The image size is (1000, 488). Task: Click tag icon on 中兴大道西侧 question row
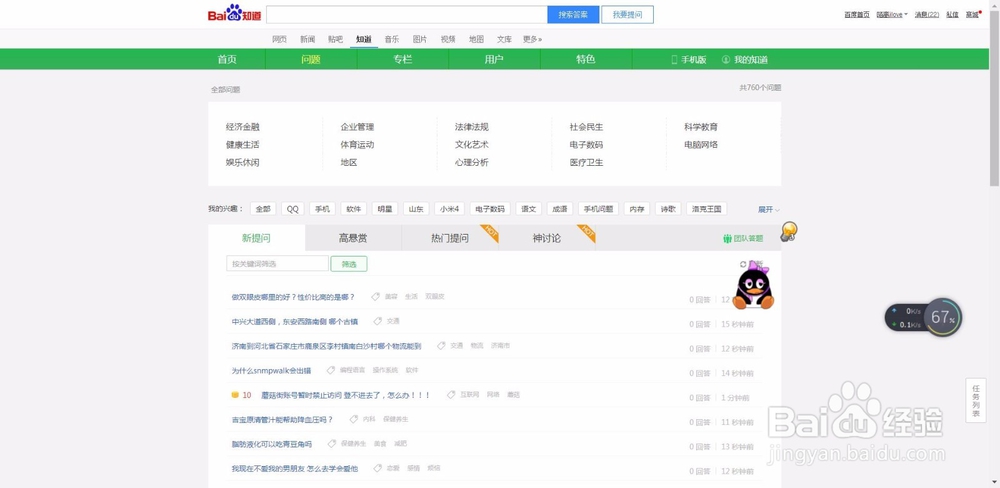378,321
